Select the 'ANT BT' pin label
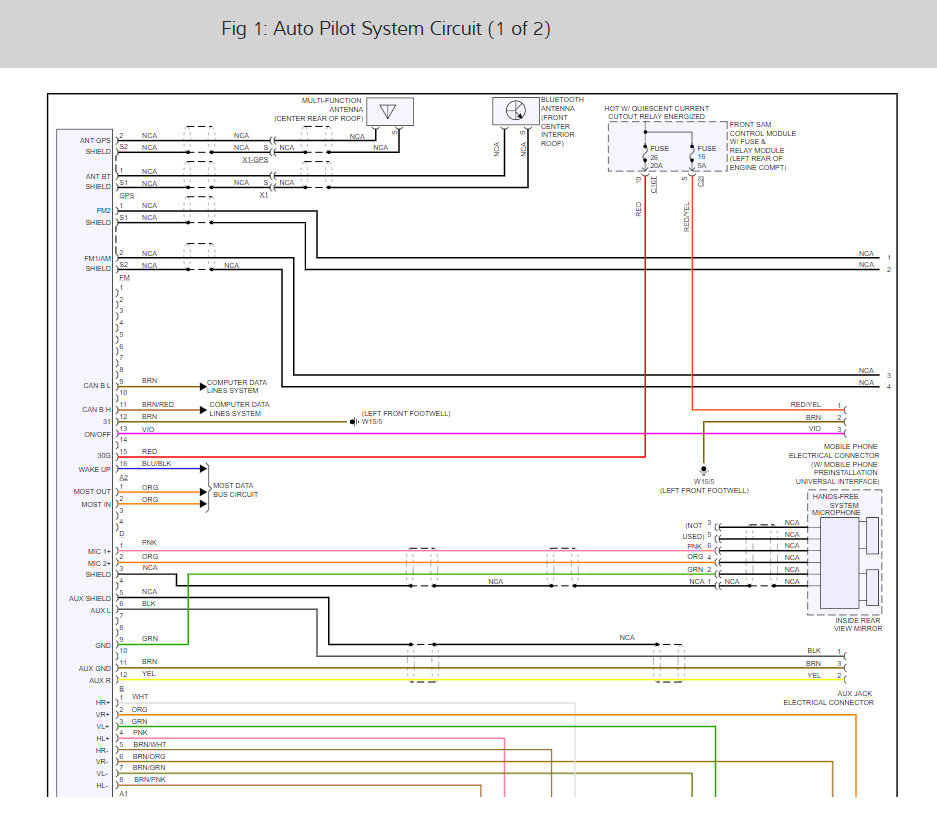The height and width of the screenshot is (819, 937). [98, 176]
